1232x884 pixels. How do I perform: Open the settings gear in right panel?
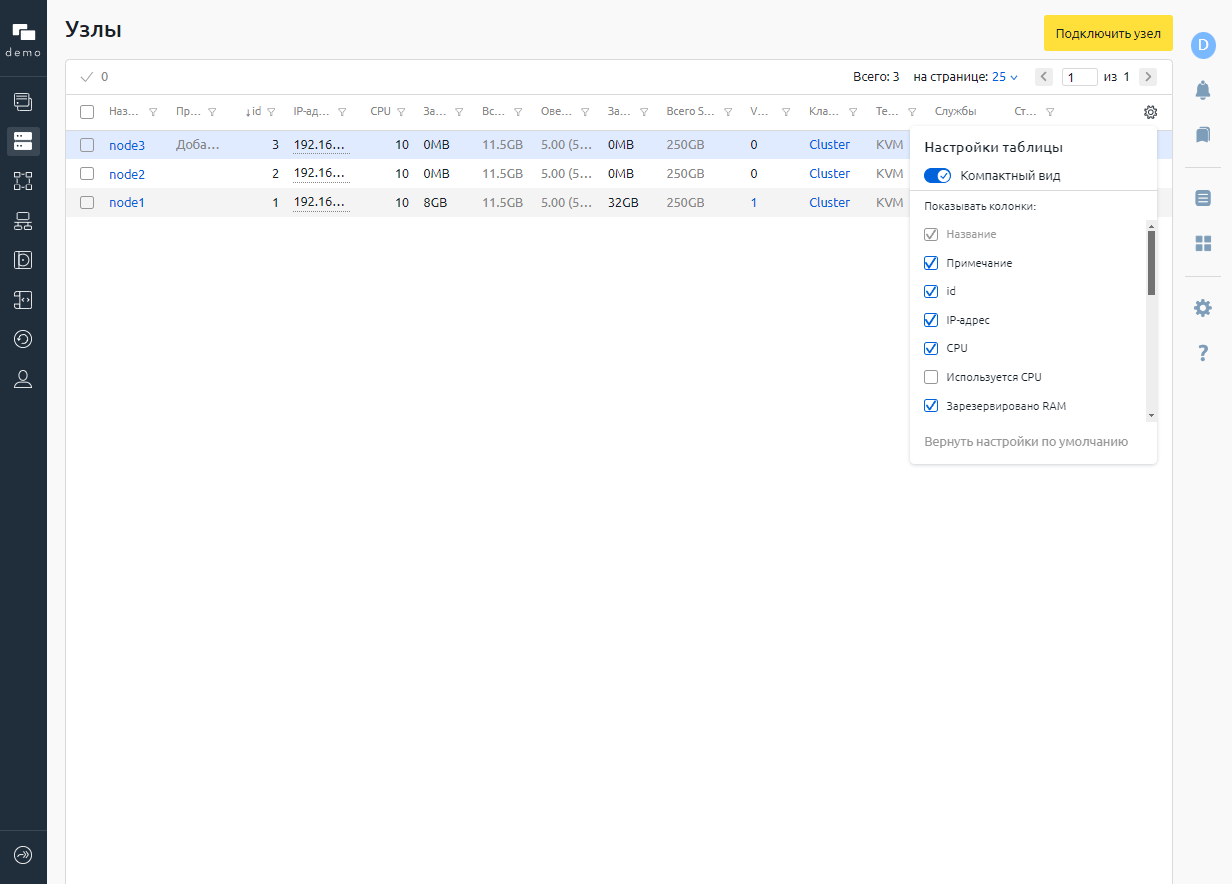pos(1203,308)
